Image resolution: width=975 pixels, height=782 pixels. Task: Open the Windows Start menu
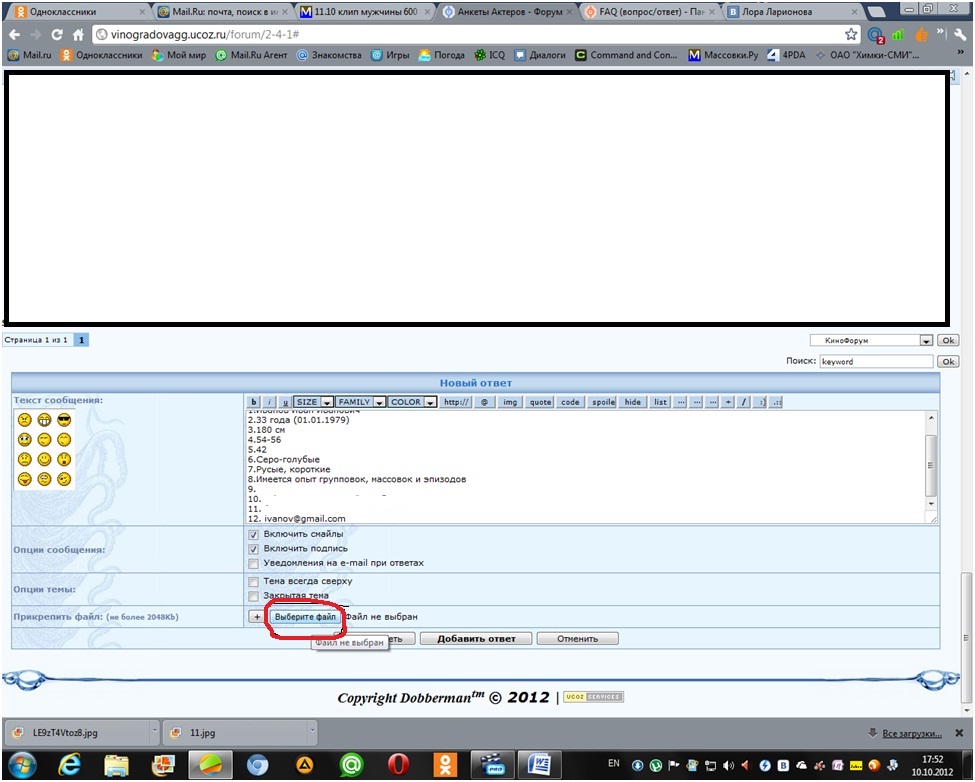tap(21, 765)
